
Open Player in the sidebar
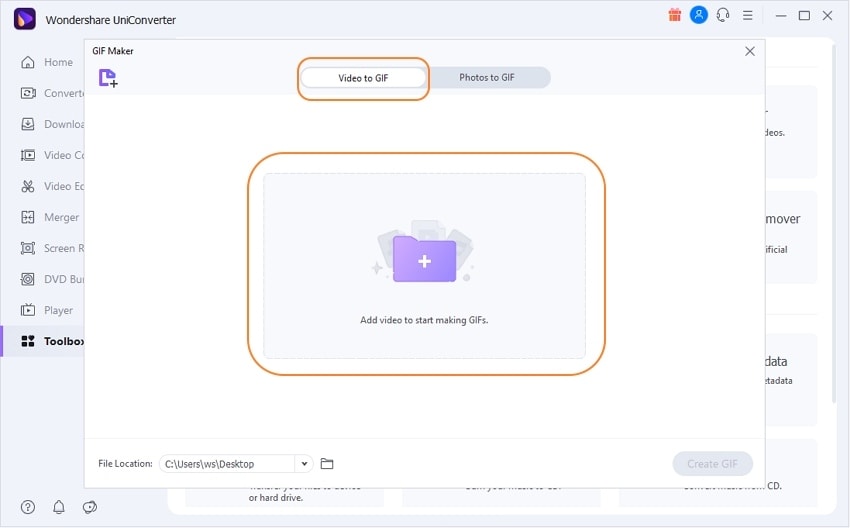point(47,310)
